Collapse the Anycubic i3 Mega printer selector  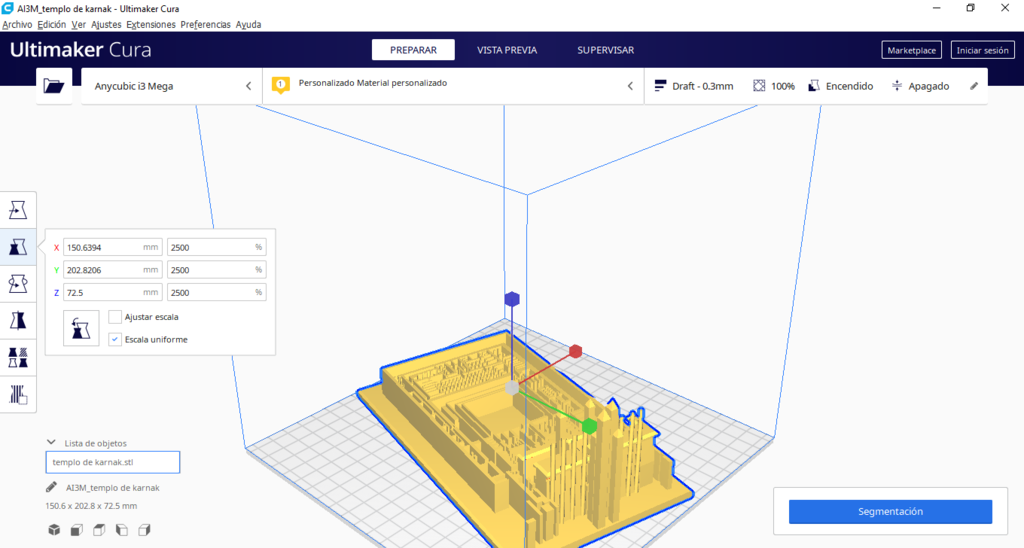pos(249,86)
